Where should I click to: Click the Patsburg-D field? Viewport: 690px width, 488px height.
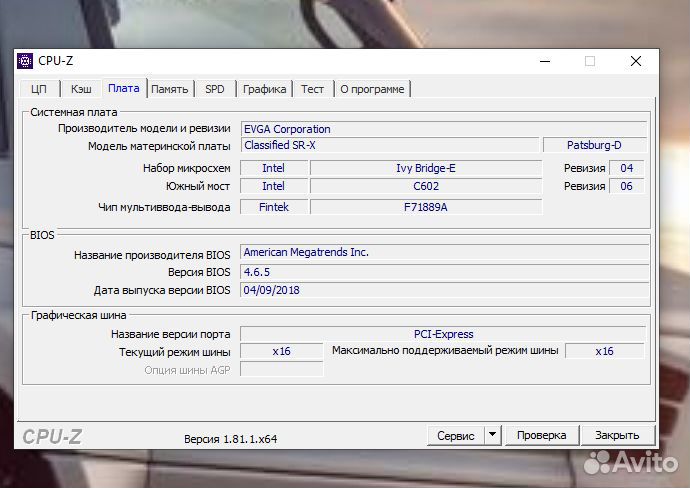tap(595, 145)
